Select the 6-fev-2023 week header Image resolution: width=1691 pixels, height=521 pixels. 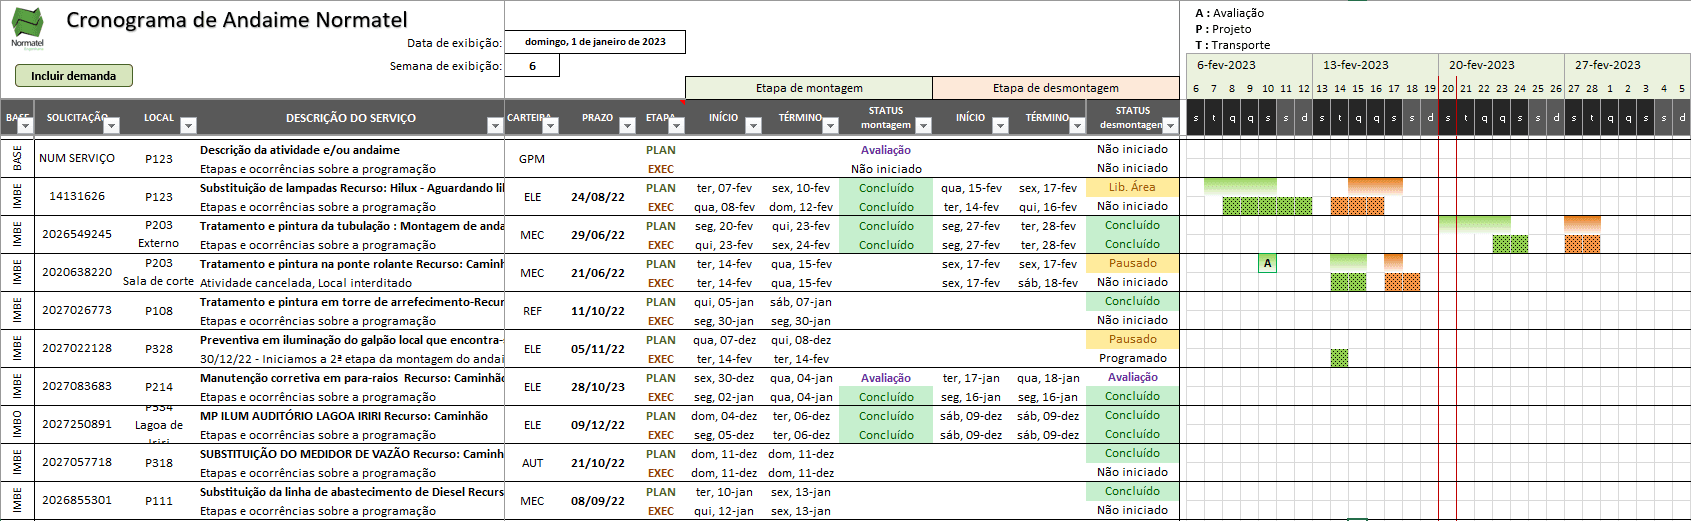pos(1249,65)
